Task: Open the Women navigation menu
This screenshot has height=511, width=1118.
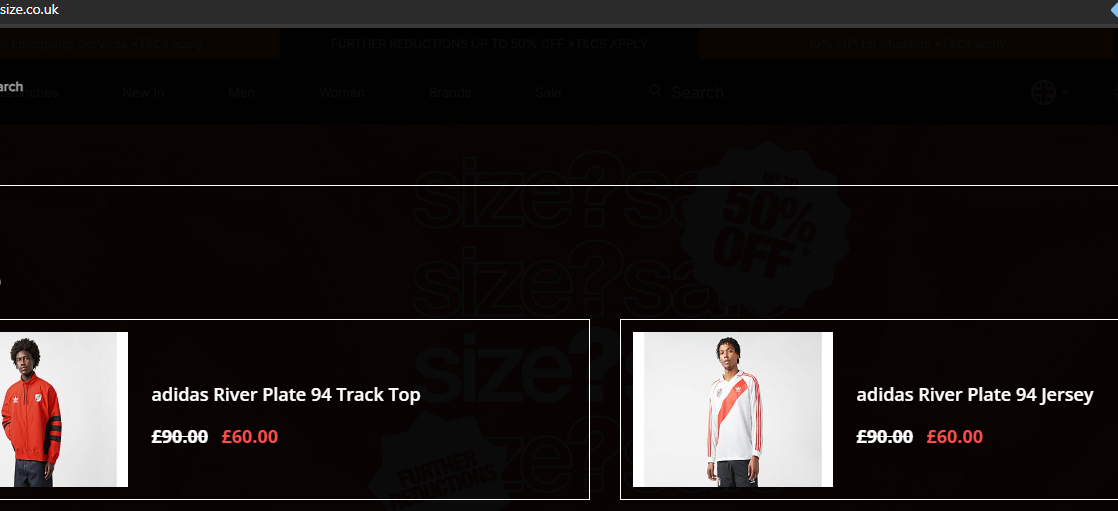Action: tap(342, 93)
